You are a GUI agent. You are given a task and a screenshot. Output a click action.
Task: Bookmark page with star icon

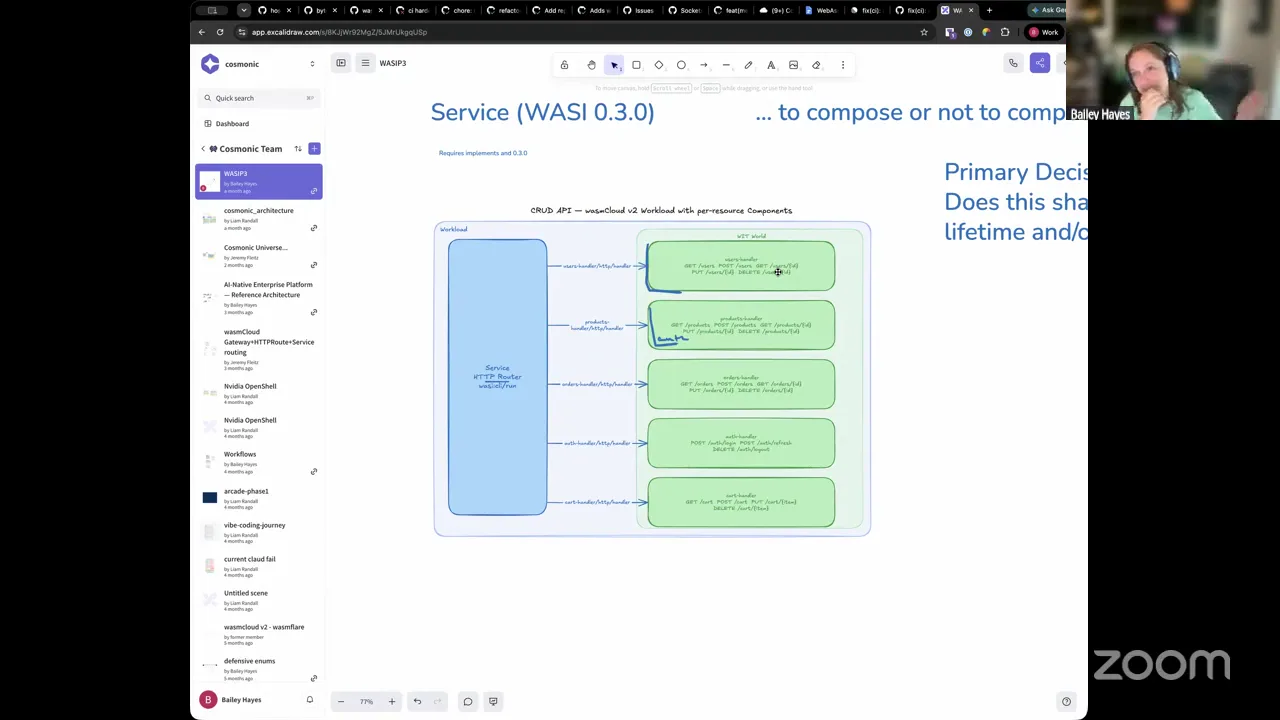[924, 32]
